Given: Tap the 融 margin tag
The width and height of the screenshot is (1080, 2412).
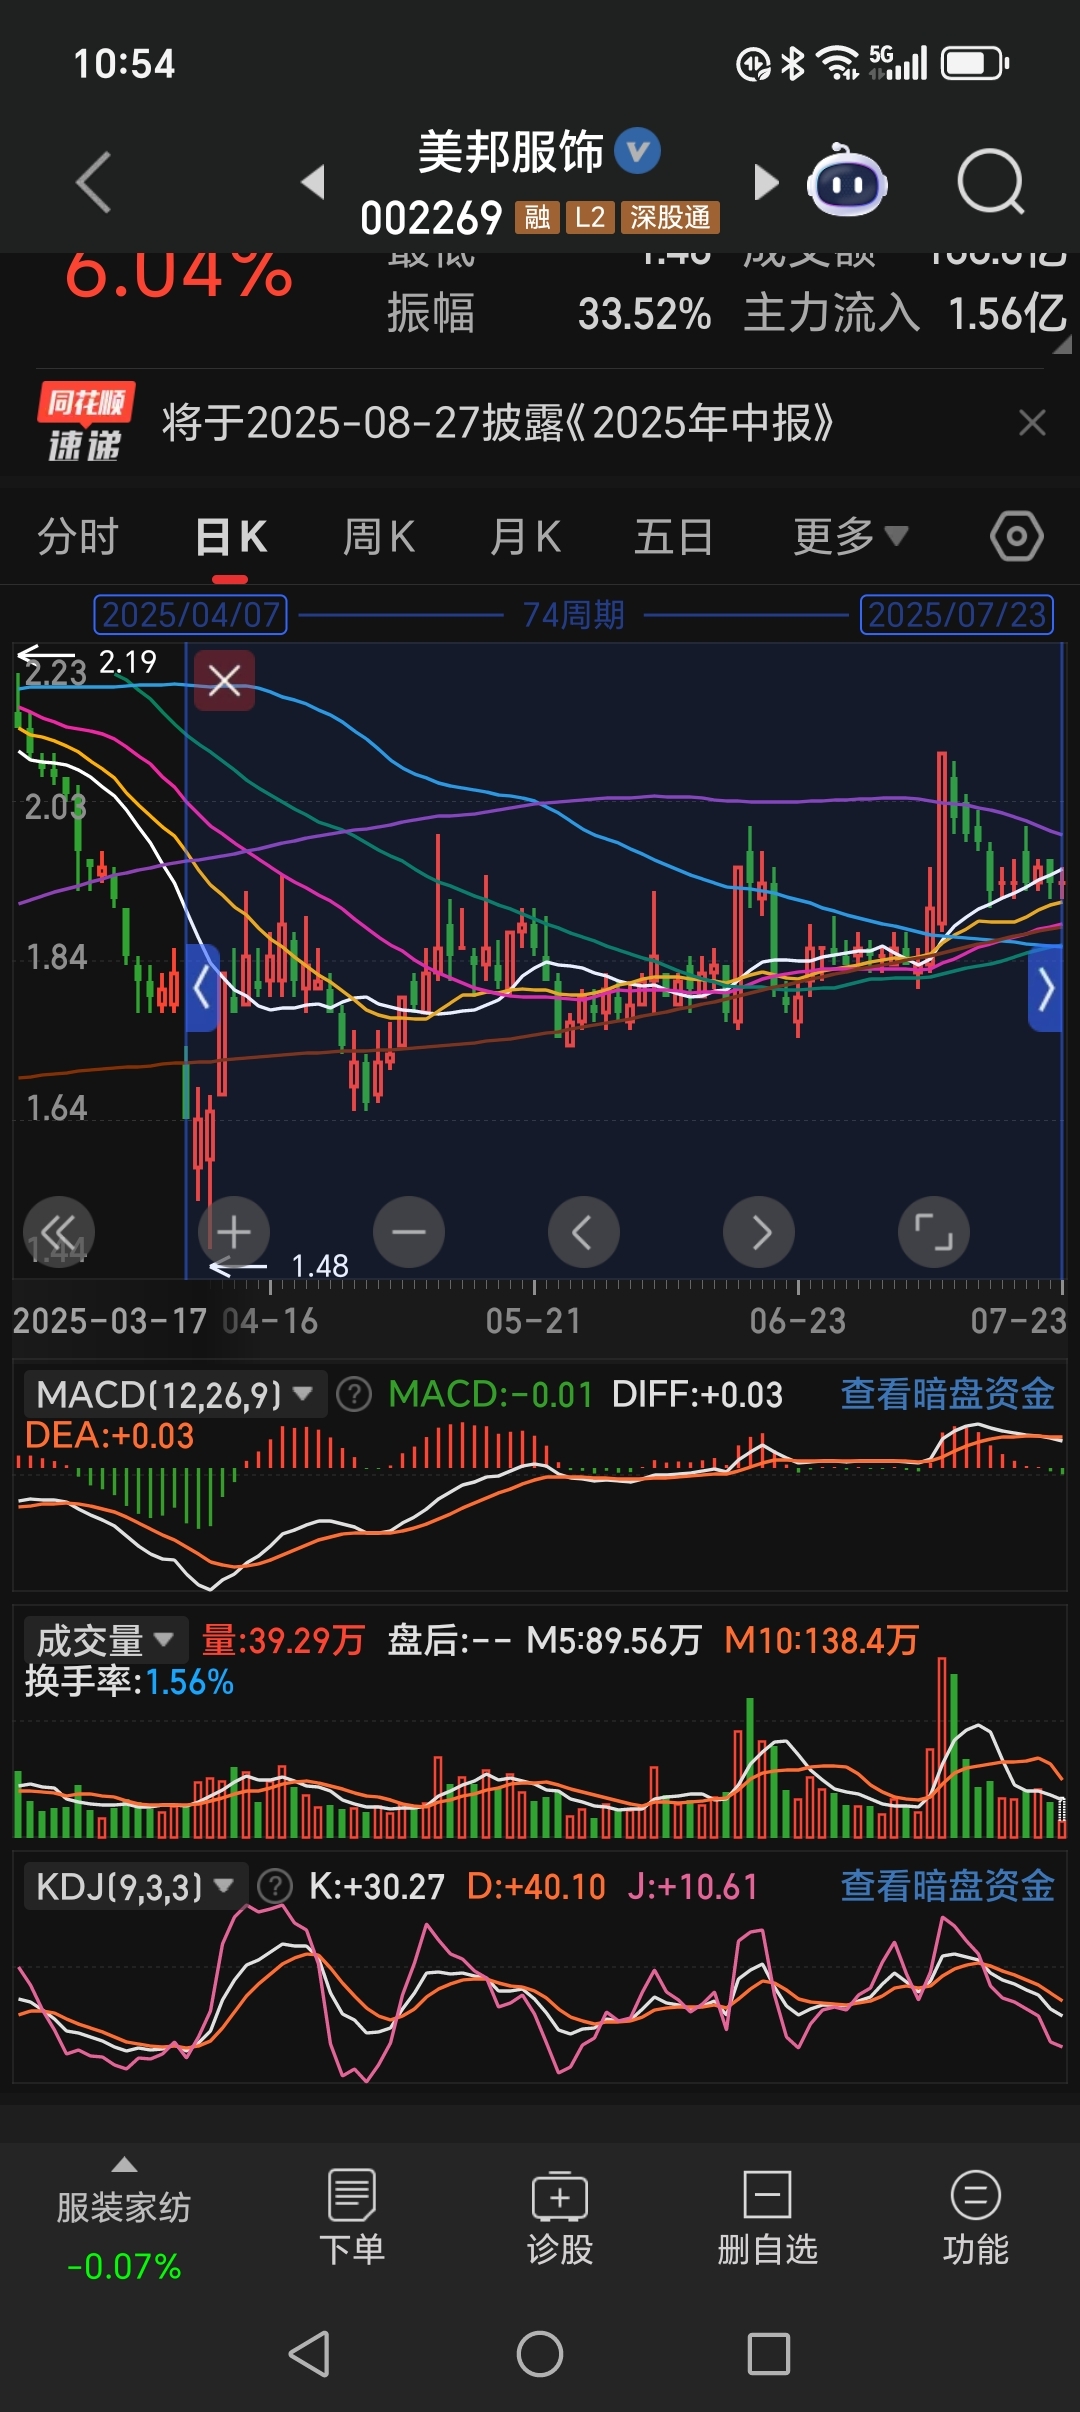Looking at the screenshot, I should (x=537, y=217).
